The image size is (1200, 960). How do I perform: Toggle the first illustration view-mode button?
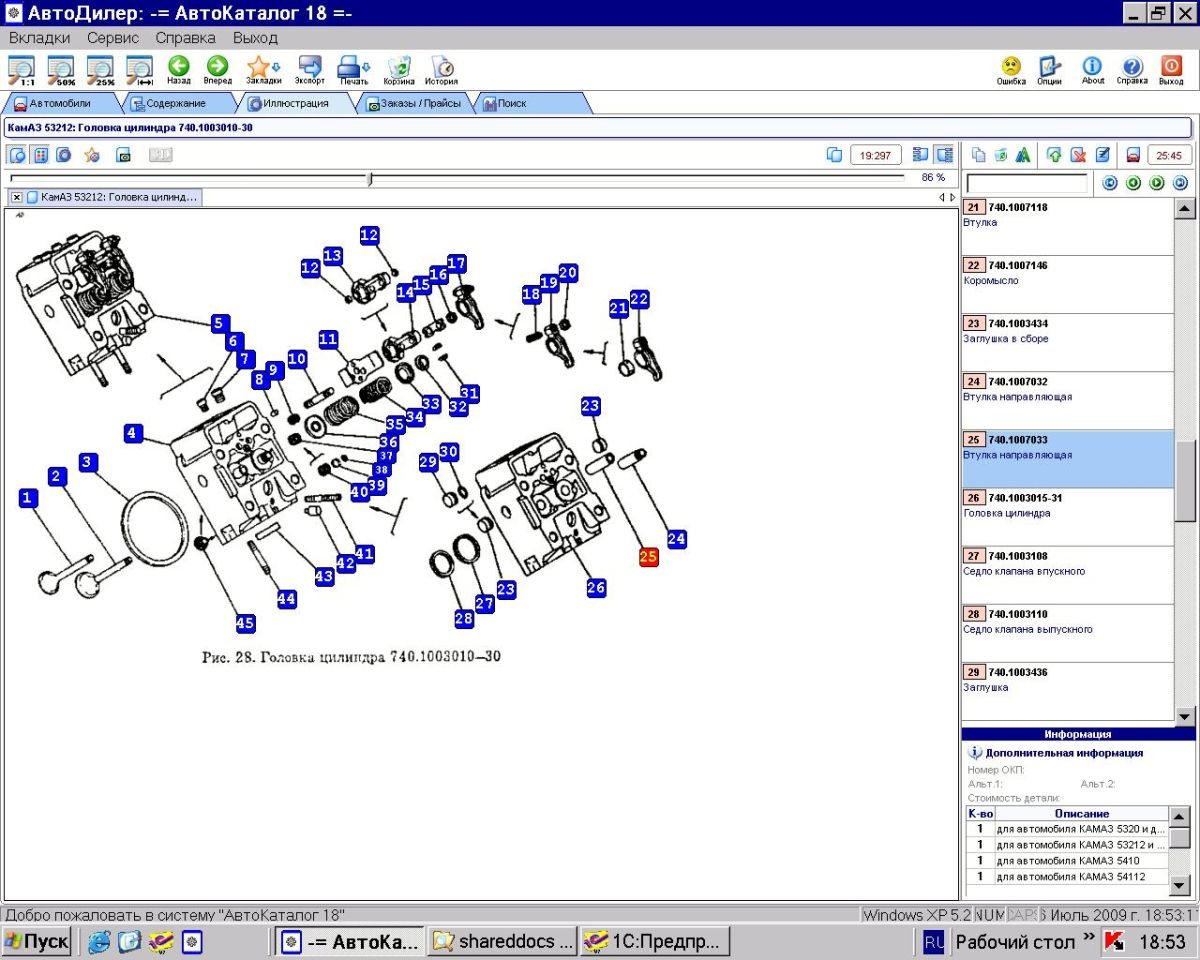pos(17,155)
